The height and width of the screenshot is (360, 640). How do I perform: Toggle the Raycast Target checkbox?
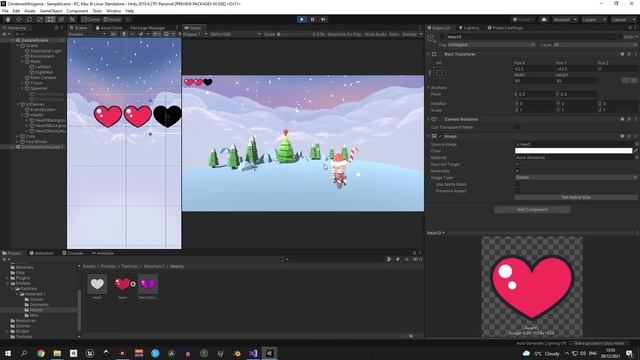[x=517, y=164]
